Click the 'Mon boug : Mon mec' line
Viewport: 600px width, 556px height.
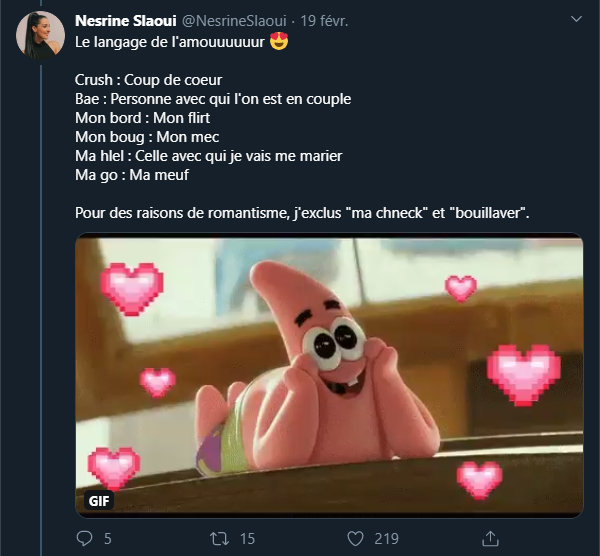(x=146, y=137)
